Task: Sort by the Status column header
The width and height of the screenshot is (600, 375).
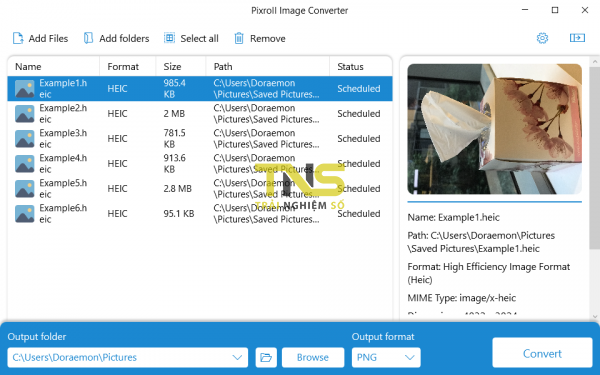Action: pos(361,67)
